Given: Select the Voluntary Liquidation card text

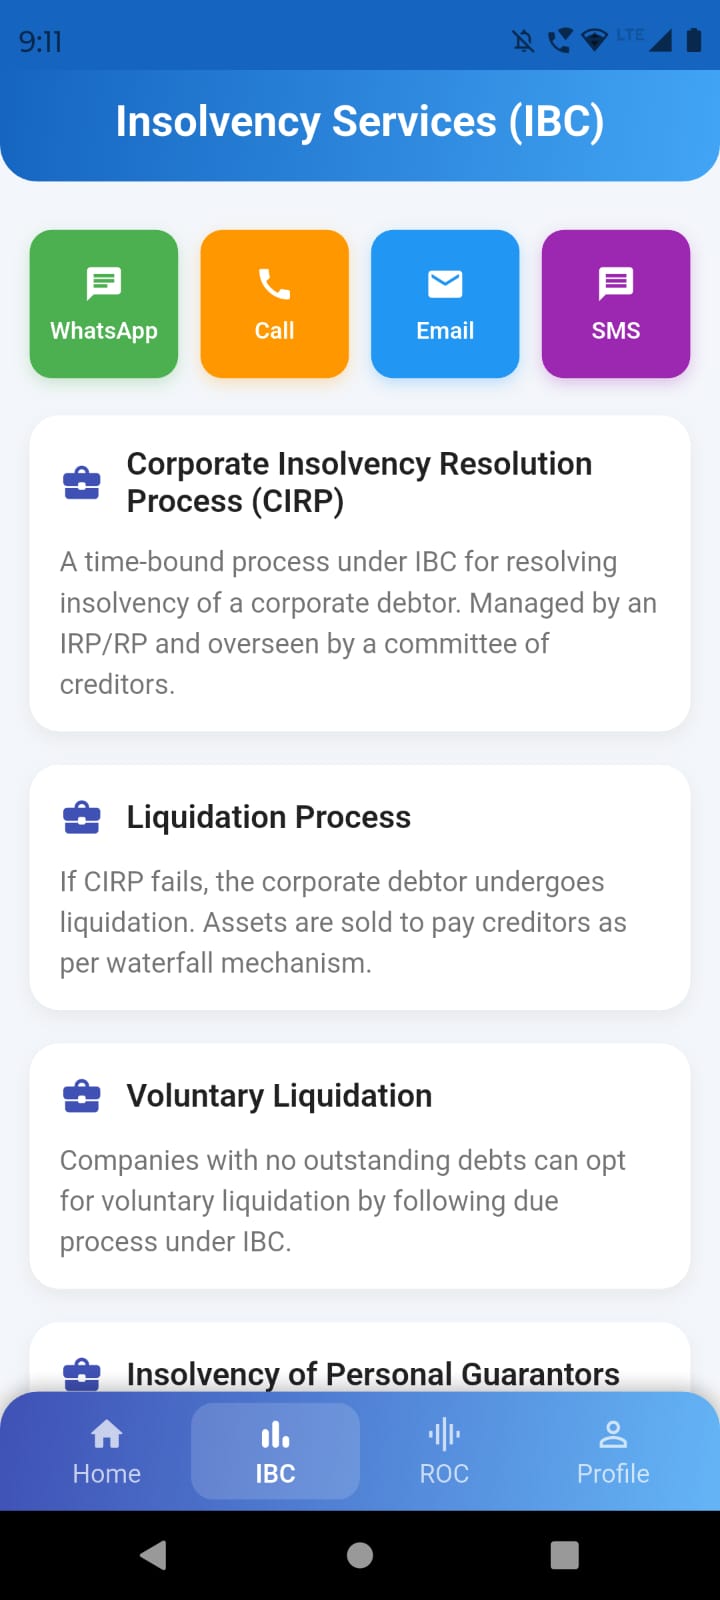Looking at the screenshot, I should pos(343,1200).
